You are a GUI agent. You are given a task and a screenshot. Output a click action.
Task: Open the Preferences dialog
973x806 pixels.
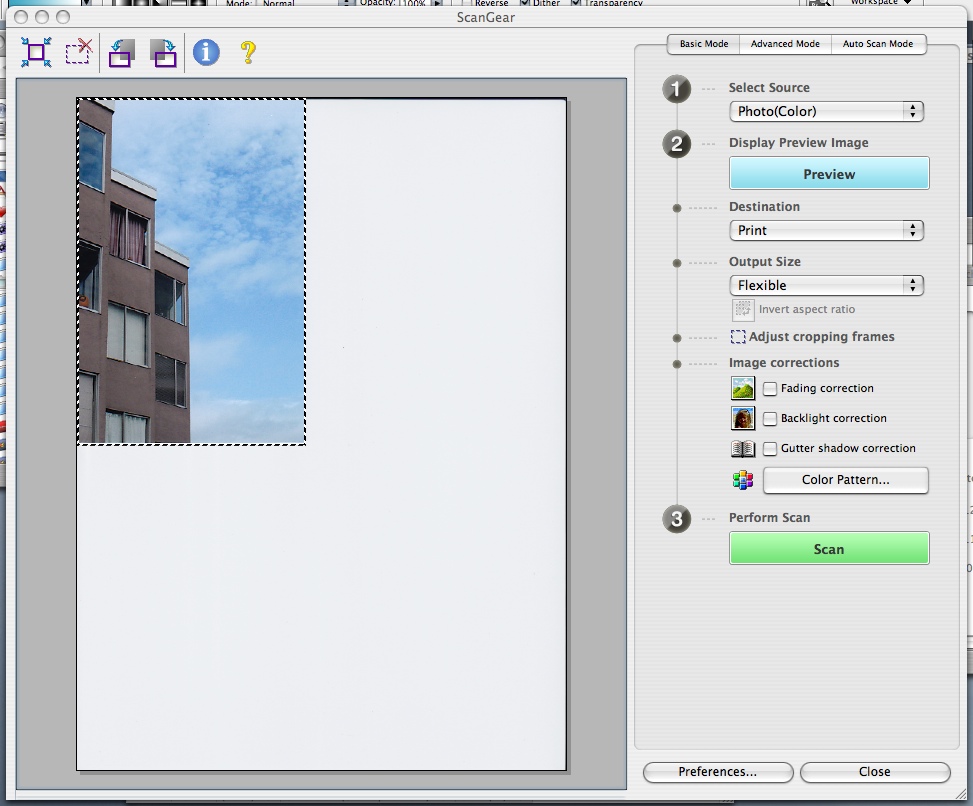click(717, 772)
